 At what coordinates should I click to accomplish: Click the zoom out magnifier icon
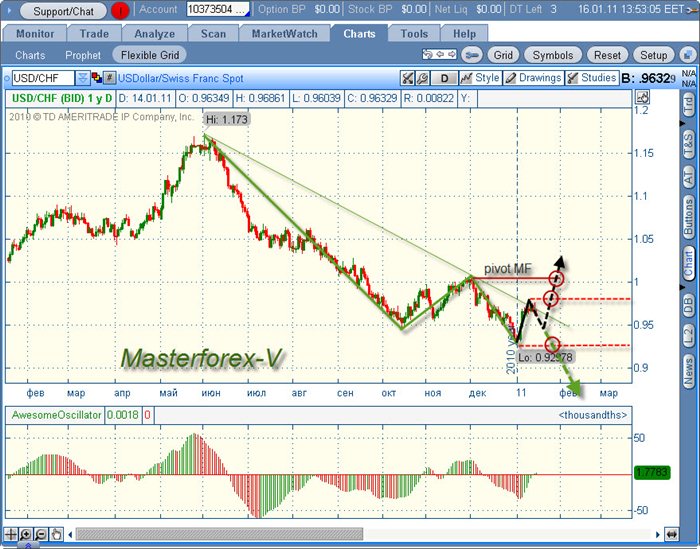click(x=41, y=534)
